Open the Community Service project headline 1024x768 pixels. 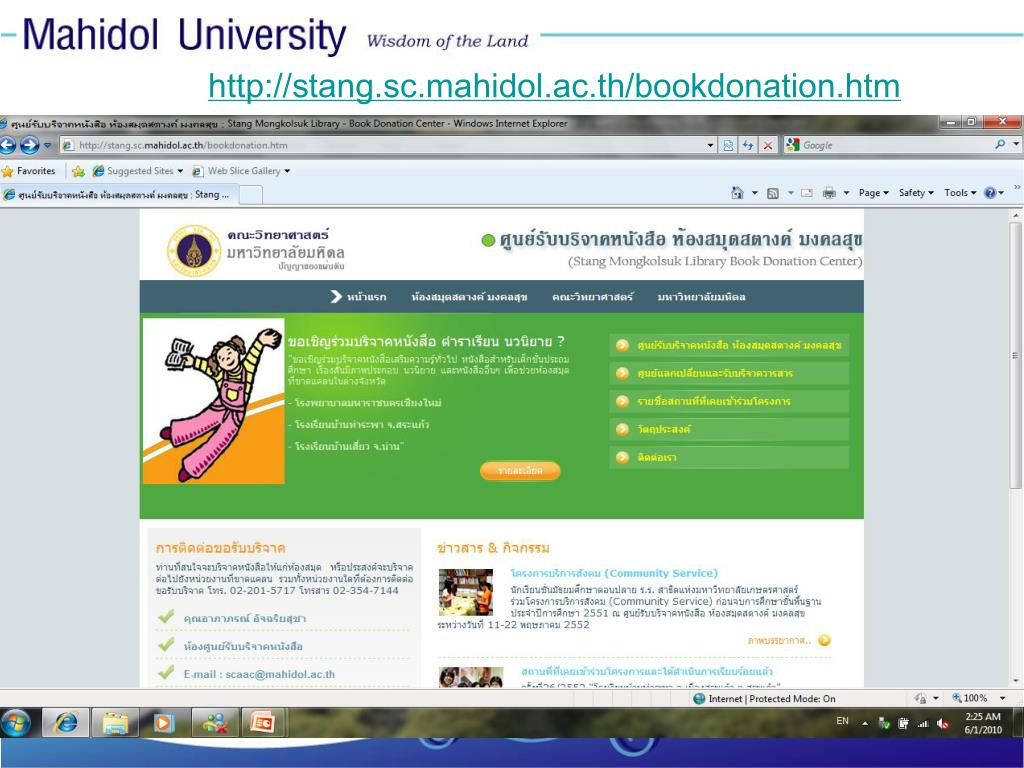click(x=614, y=573)
